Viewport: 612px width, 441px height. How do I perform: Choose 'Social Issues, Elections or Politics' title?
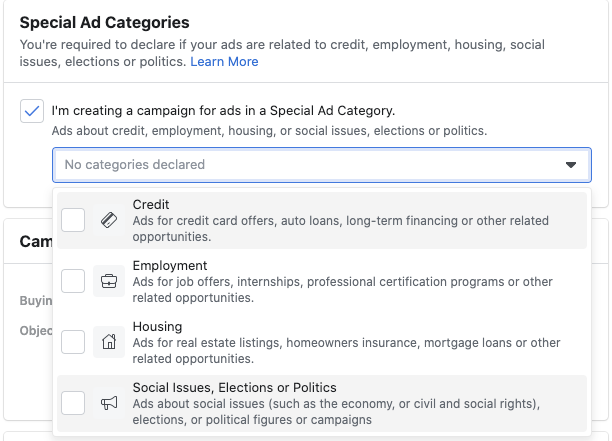click(234, 387)
